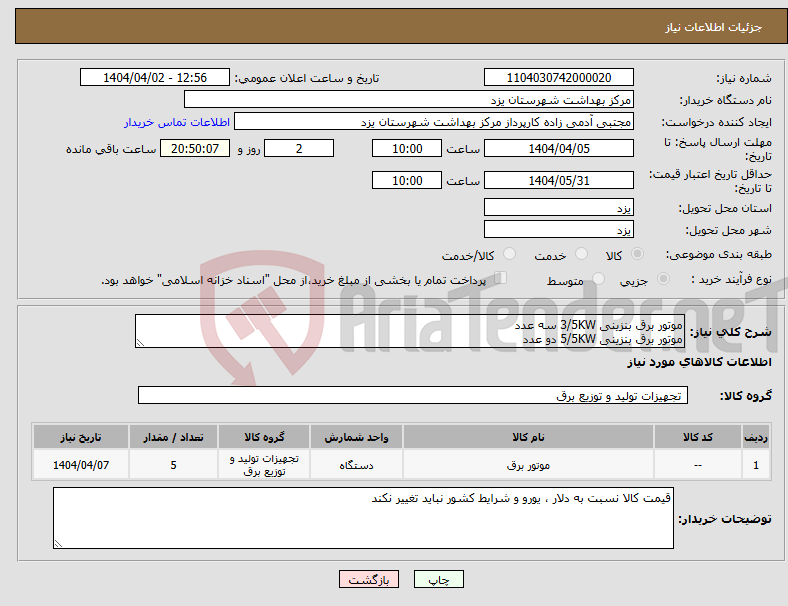Click the delivery province field یزد
This screenshot has height=606, width=788.
(x=558, y=208)
